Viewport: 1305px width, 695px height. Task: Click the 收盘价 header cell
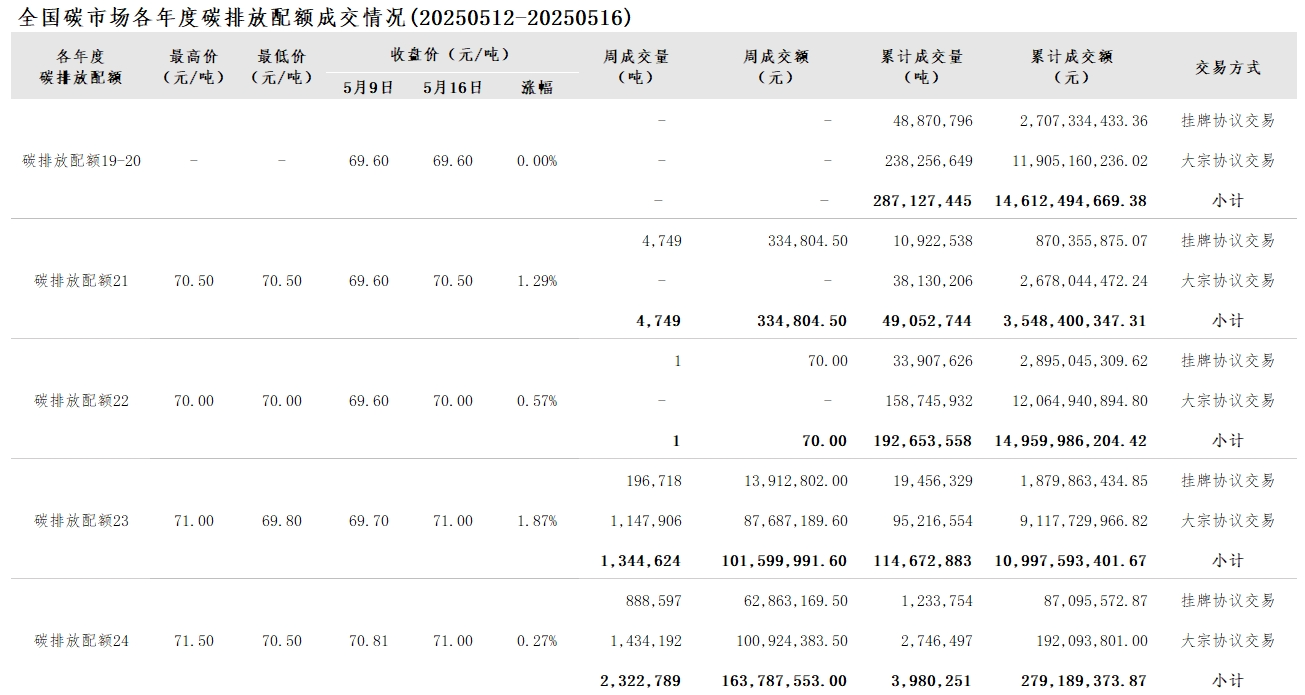point(450,54)
